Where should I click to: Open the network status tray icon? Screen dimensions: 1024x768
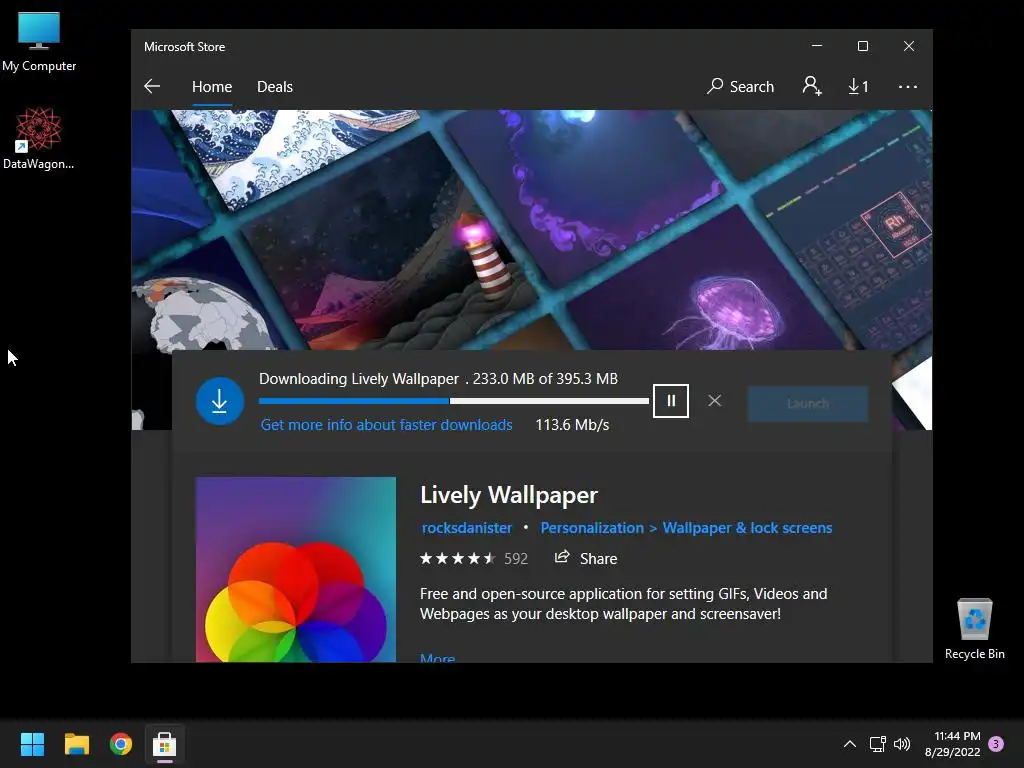click(x=877, y=744)
